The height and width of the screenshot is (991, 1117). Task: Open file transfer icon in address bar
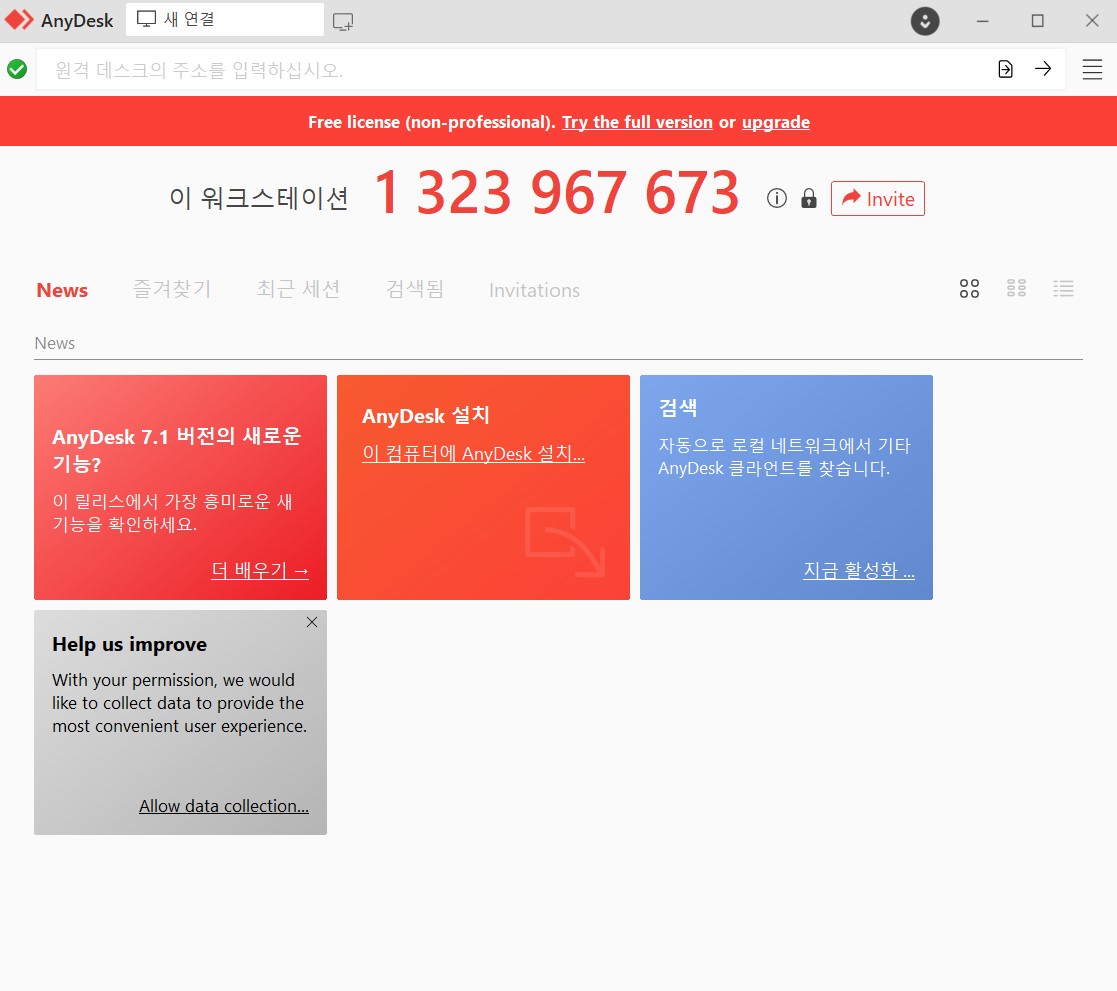pyautogui.click(x=1005, y=69)
